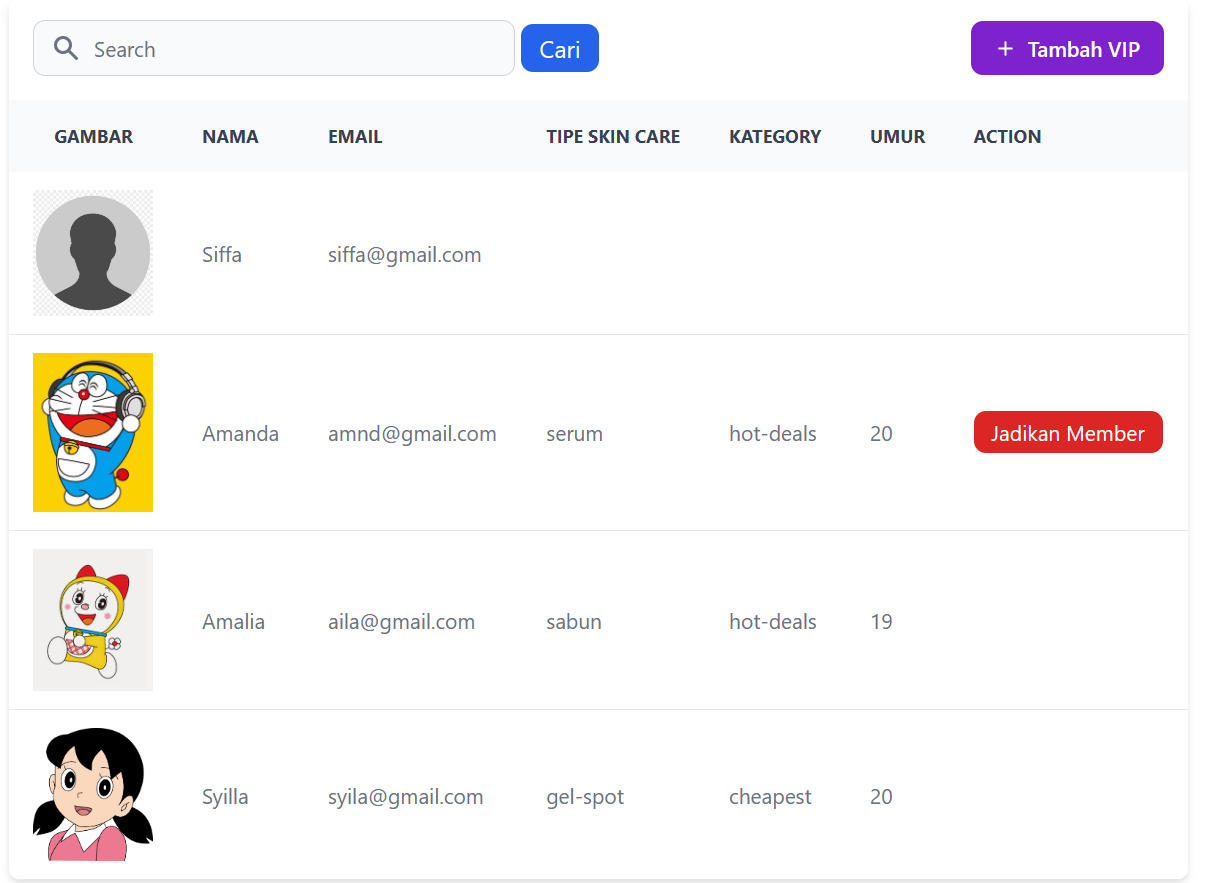
Task: Open Amanda's Doraemon profile picture
Action: 93,432
